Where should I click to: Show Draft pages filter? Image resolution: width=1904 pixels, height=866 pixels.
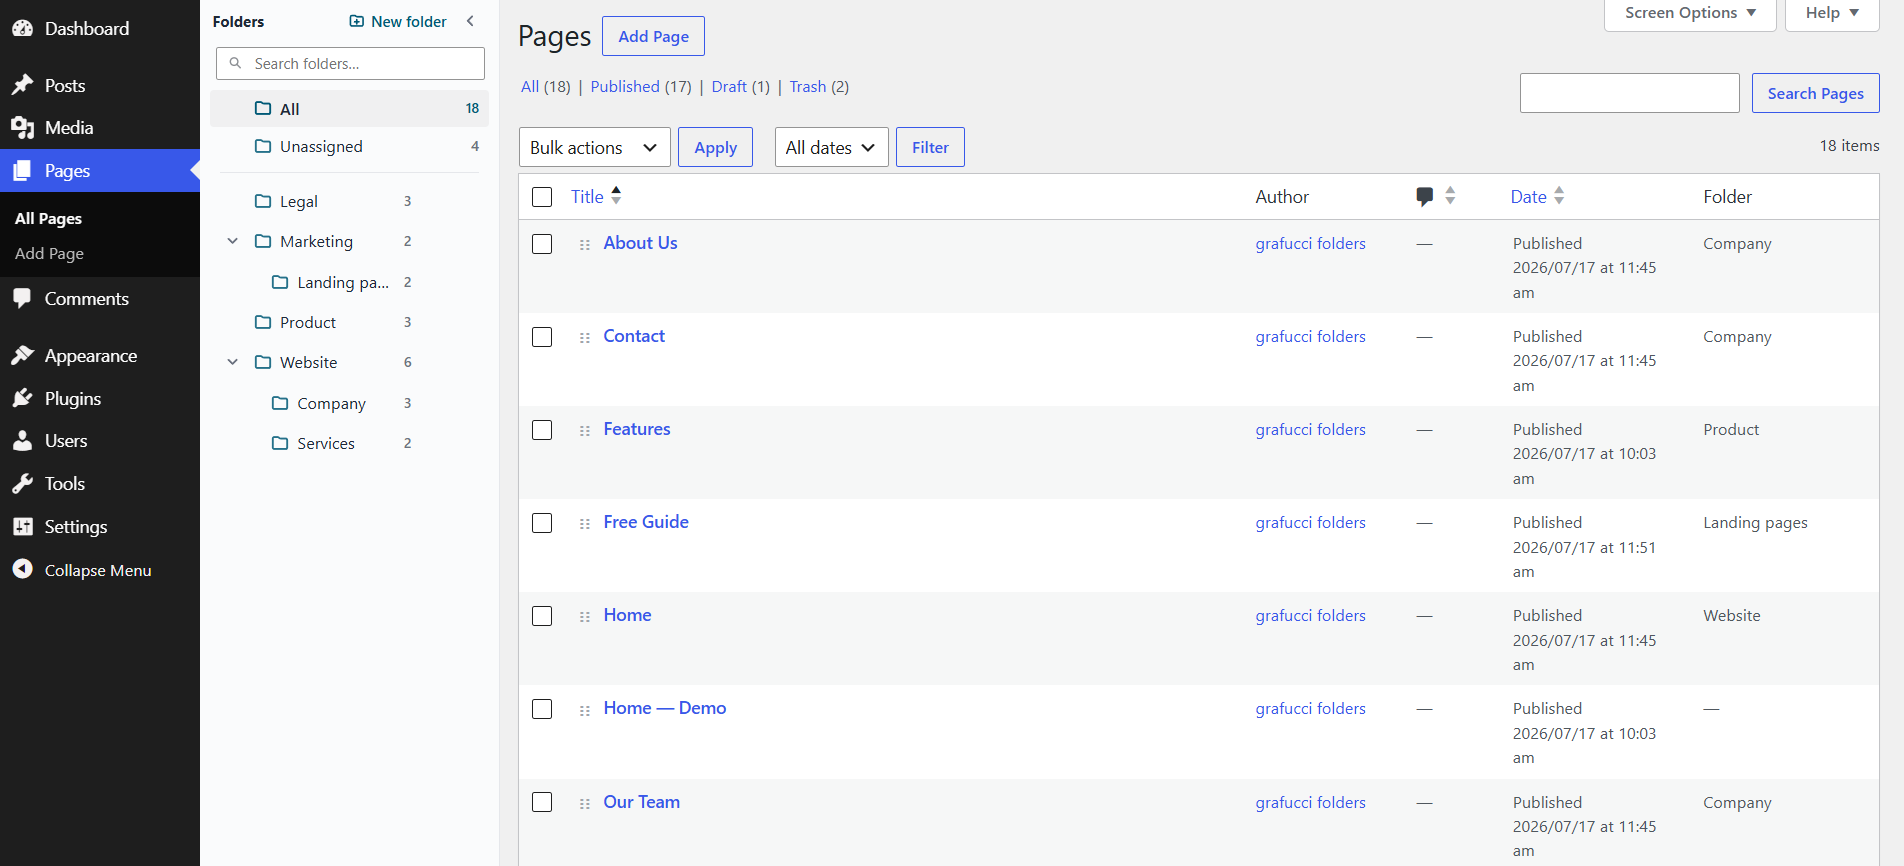click(729, 87)
